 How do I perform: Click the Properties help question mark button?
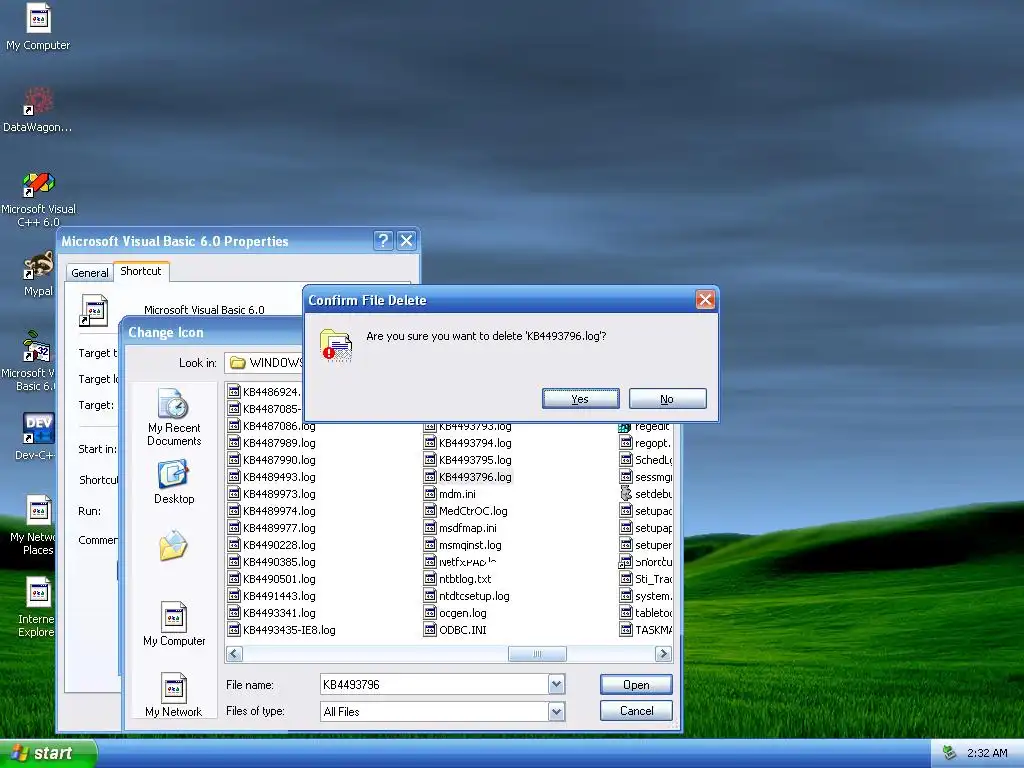coord(383,240)
